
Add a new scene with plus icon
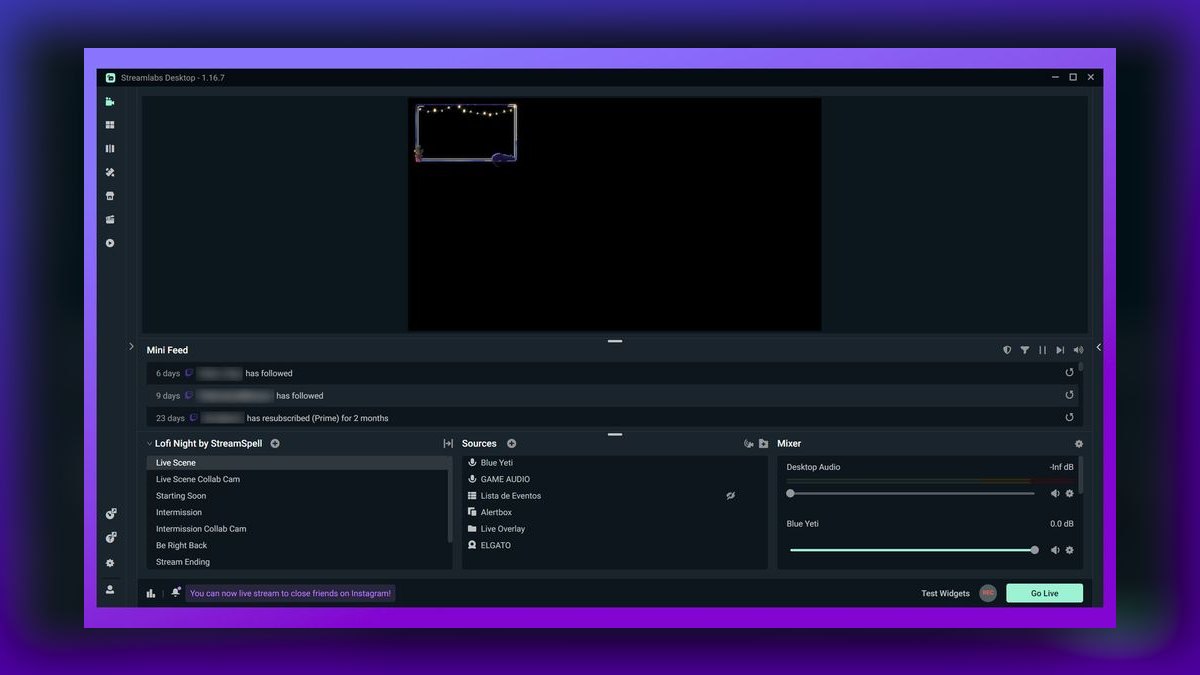tap(275, 443)
